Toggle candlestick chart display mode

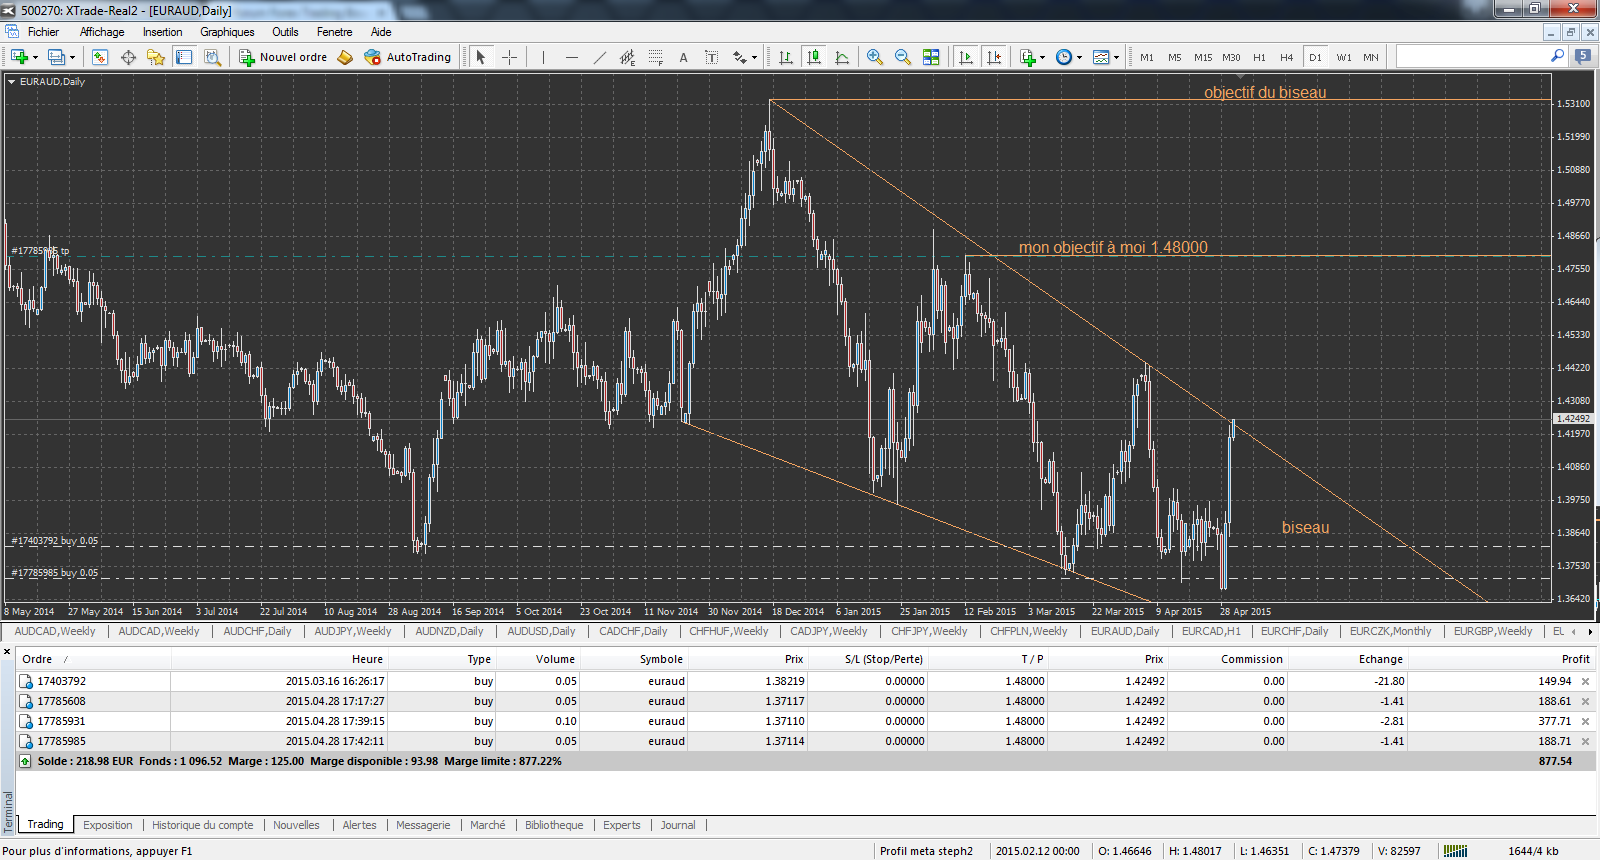pyautogui.click(x=814, y=57)
